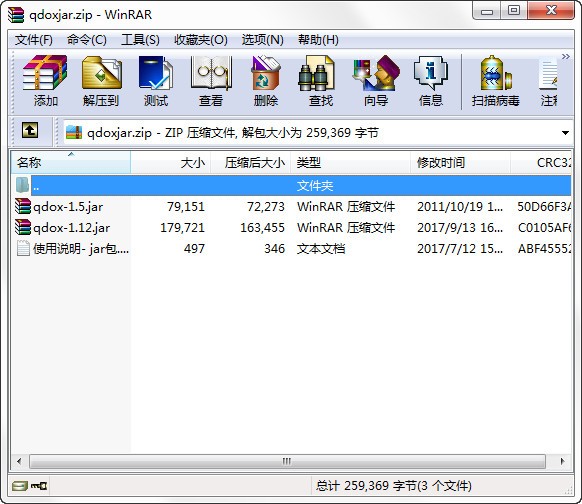This screenshot has width=582, height=504.
Task: Sort by 修改时间 column header
Action: click(460, 162)
